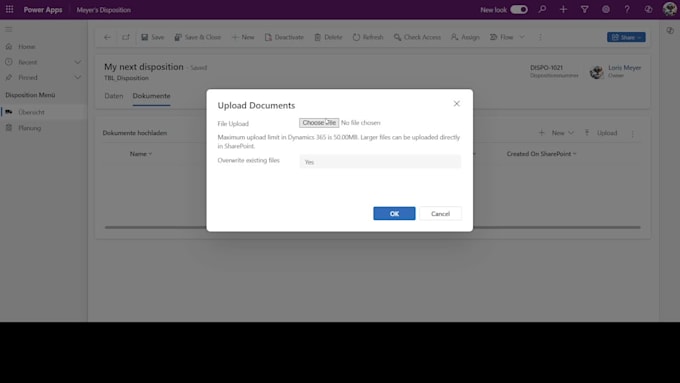Sort by Name column header
The height and width of the screenshot is (383, 680).
click(141, 154)
